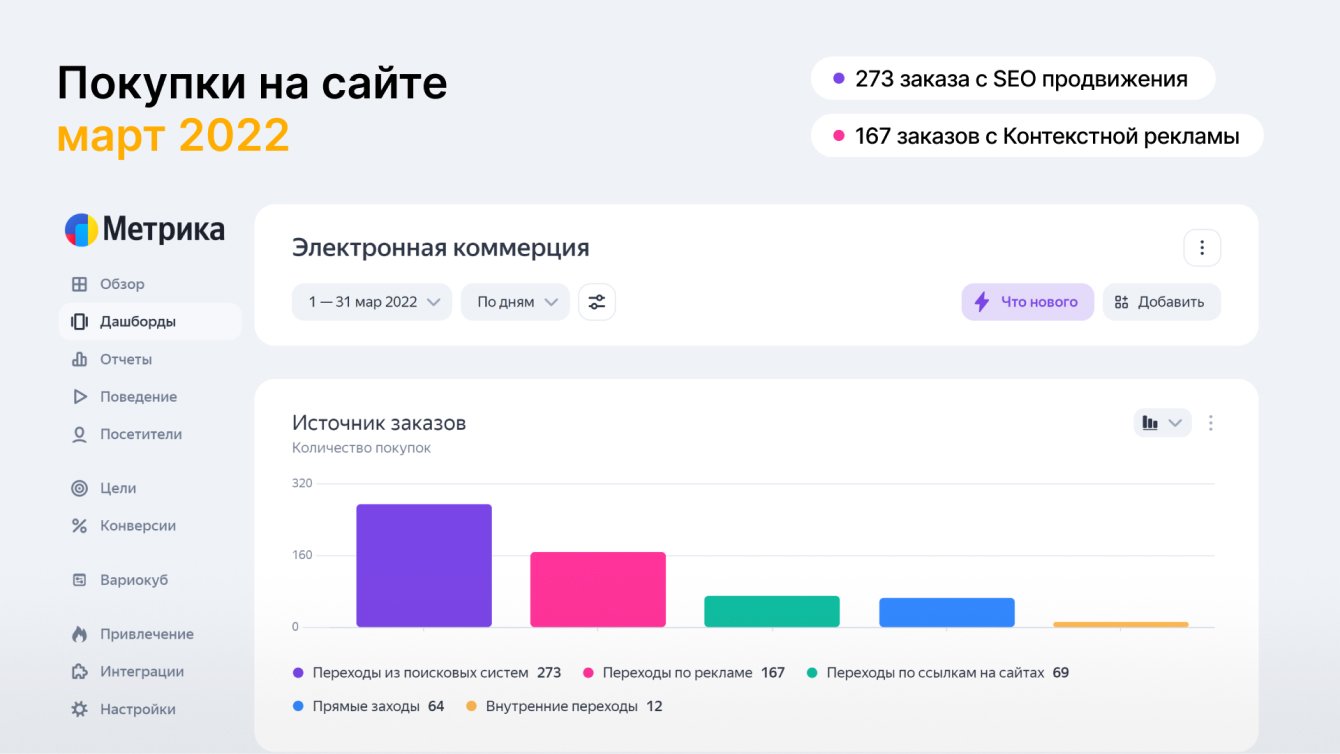The image size is (1340, 754).
Task: Open the Источник заказов widget three-dot menu
Action: 1211,423
